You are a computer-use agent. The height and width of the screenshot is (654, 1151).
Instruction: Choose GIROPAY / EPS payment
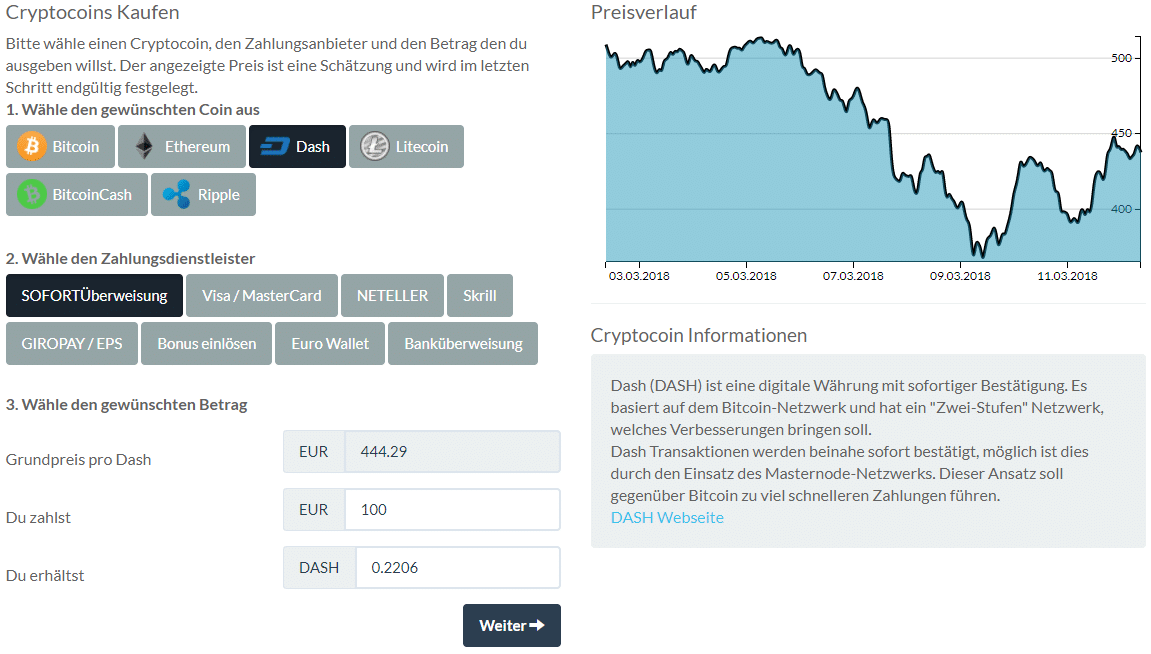point(72,343)
